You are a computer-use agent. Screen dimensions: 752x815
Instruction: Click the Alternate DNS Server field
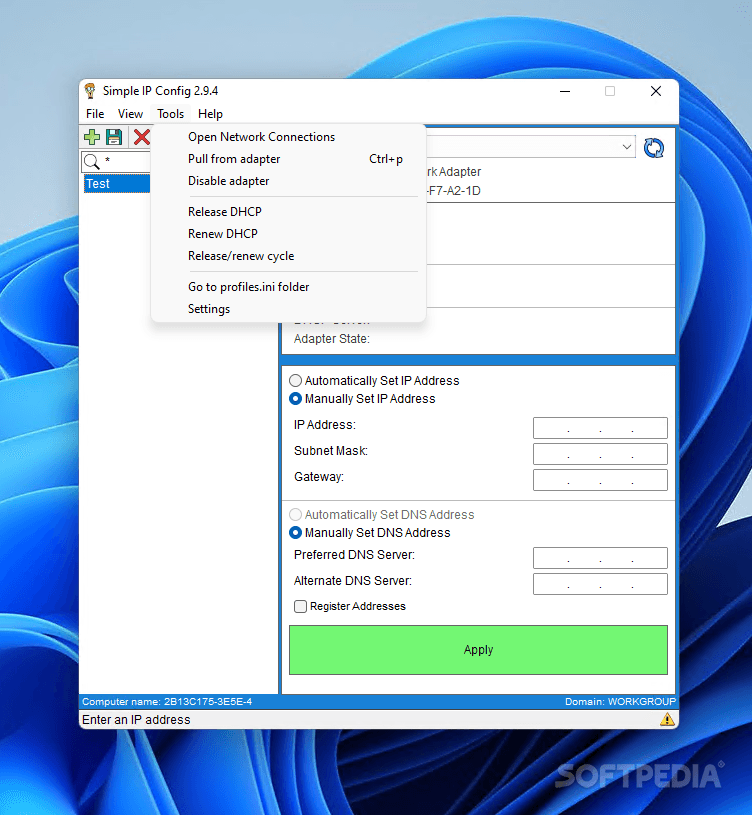tap(600, 584)
